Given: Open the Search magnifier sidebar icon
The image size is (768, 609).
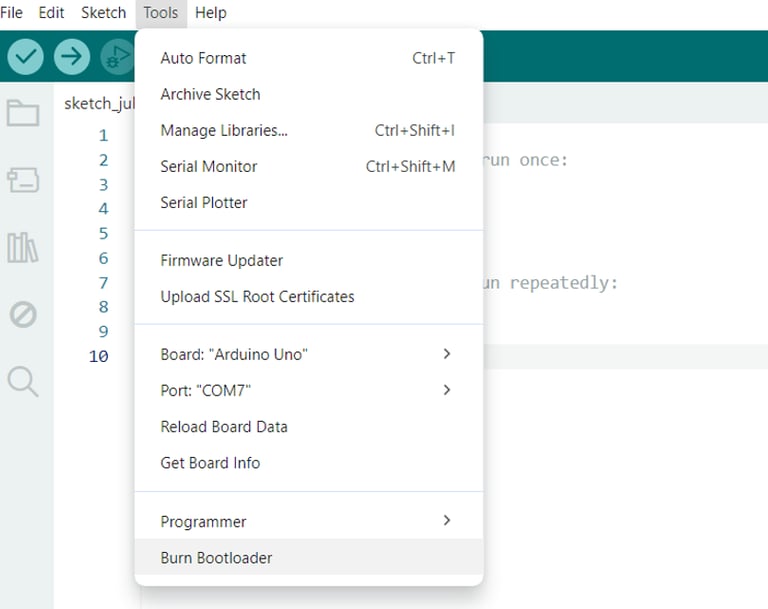Looking at the screenshot, I should (x=23, y=381).
